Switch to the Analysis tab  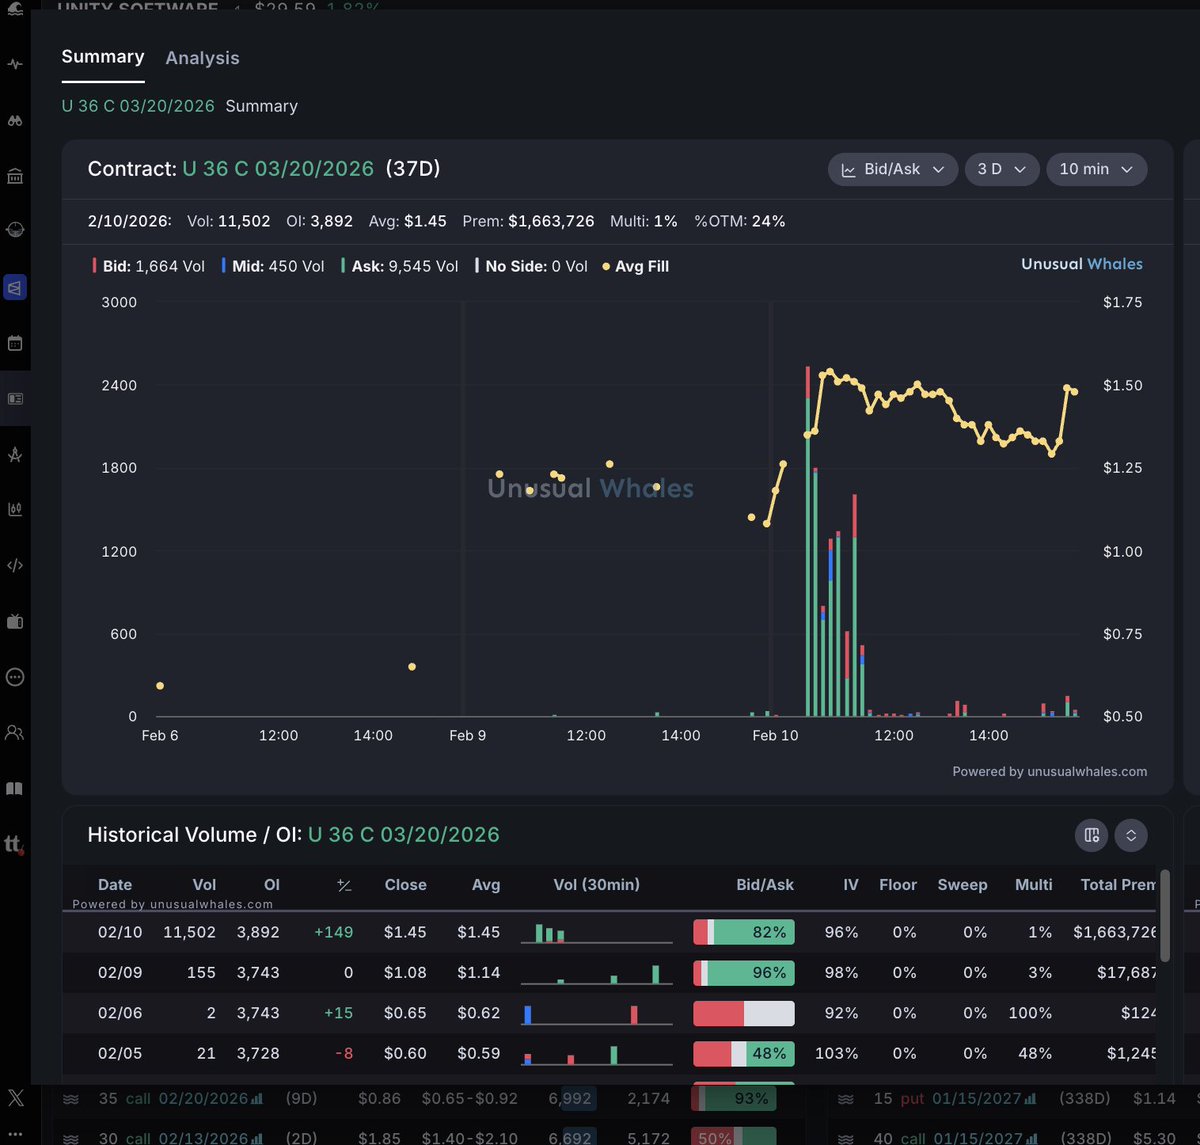coord(202,58)
